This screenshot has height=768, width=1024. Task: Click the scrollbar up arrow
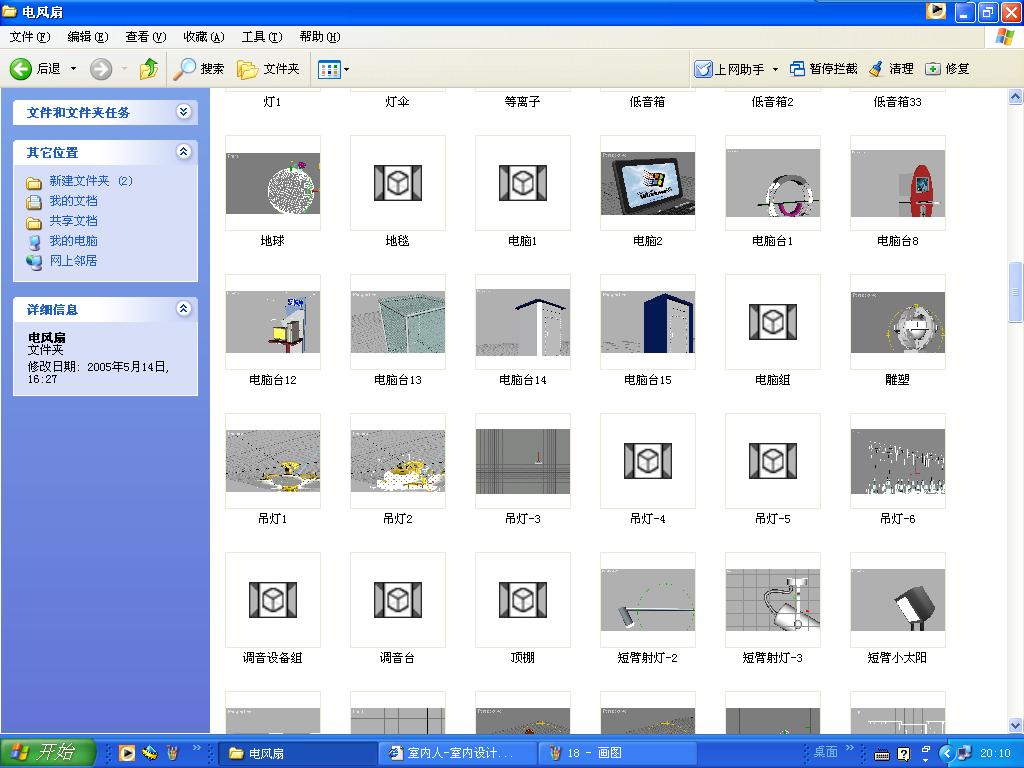click(1015, 97)
